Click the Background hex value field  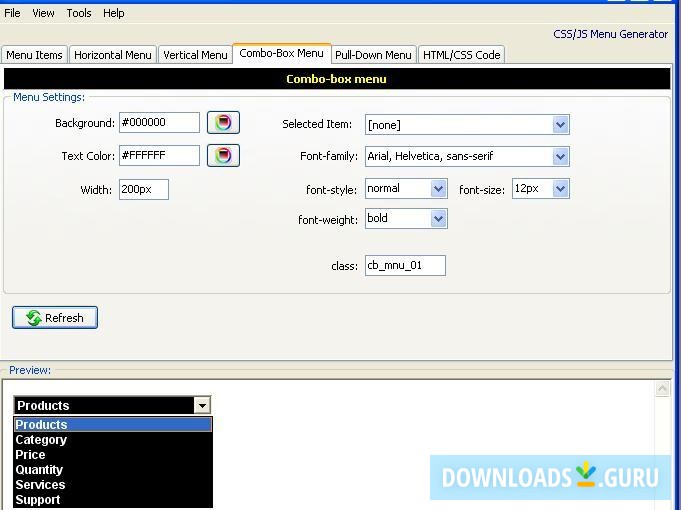tap(159, 123)
